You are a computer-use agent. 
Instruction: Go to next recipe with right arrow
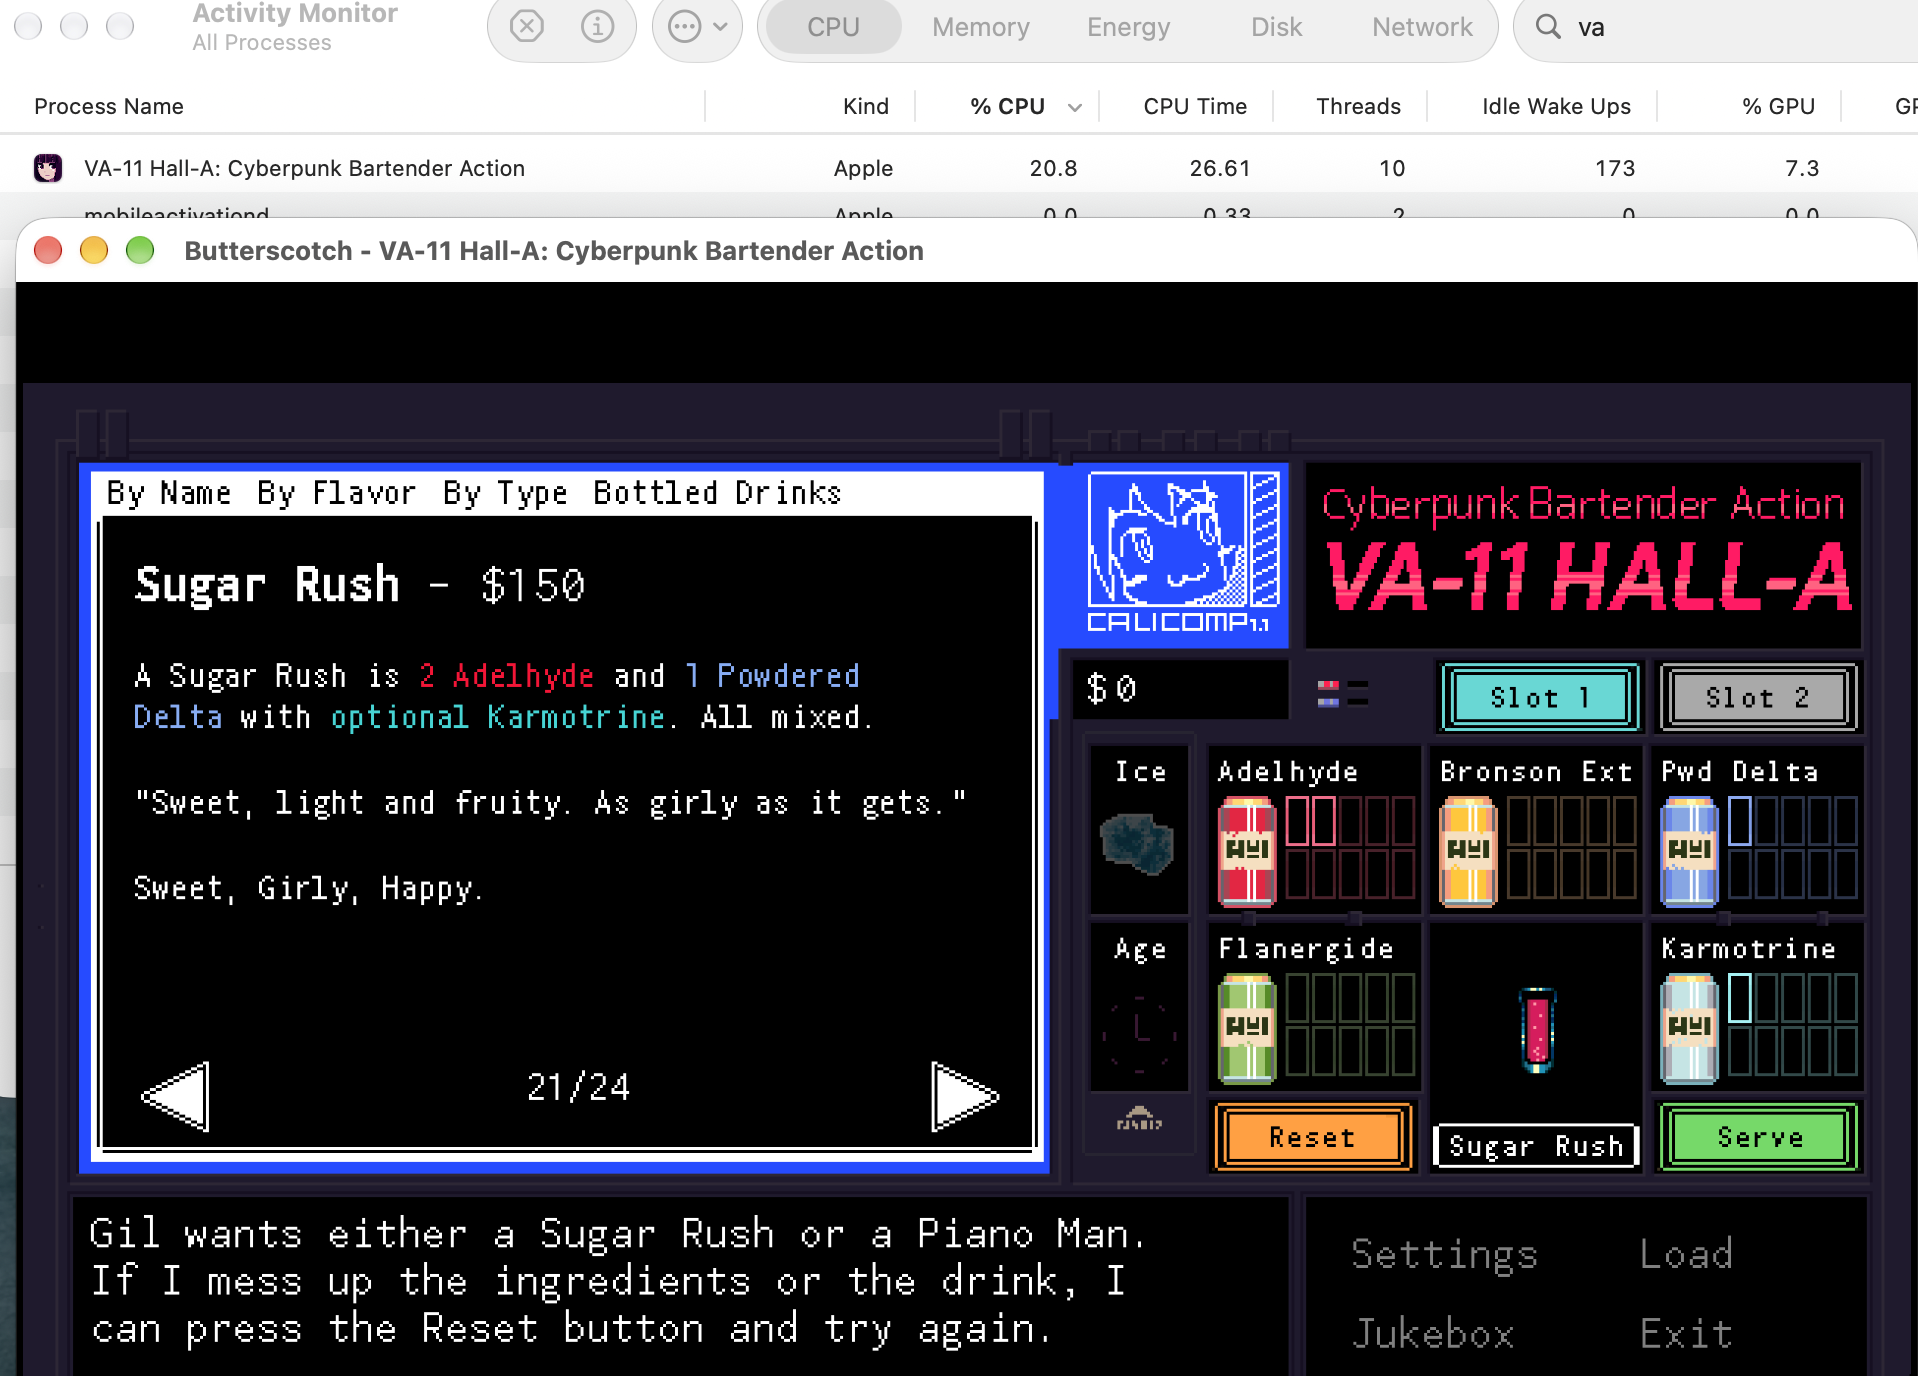click(x=964, y=1096)
